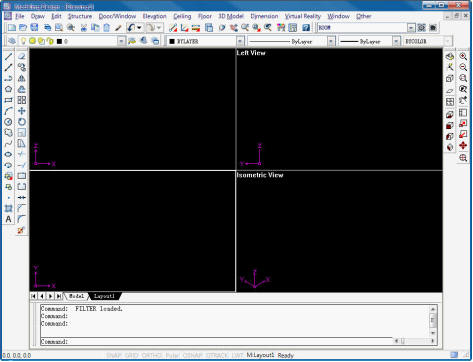The height and width of the screenshot is (362, 473).
Task: Select the Scale tool
Action: click(22, 132)
